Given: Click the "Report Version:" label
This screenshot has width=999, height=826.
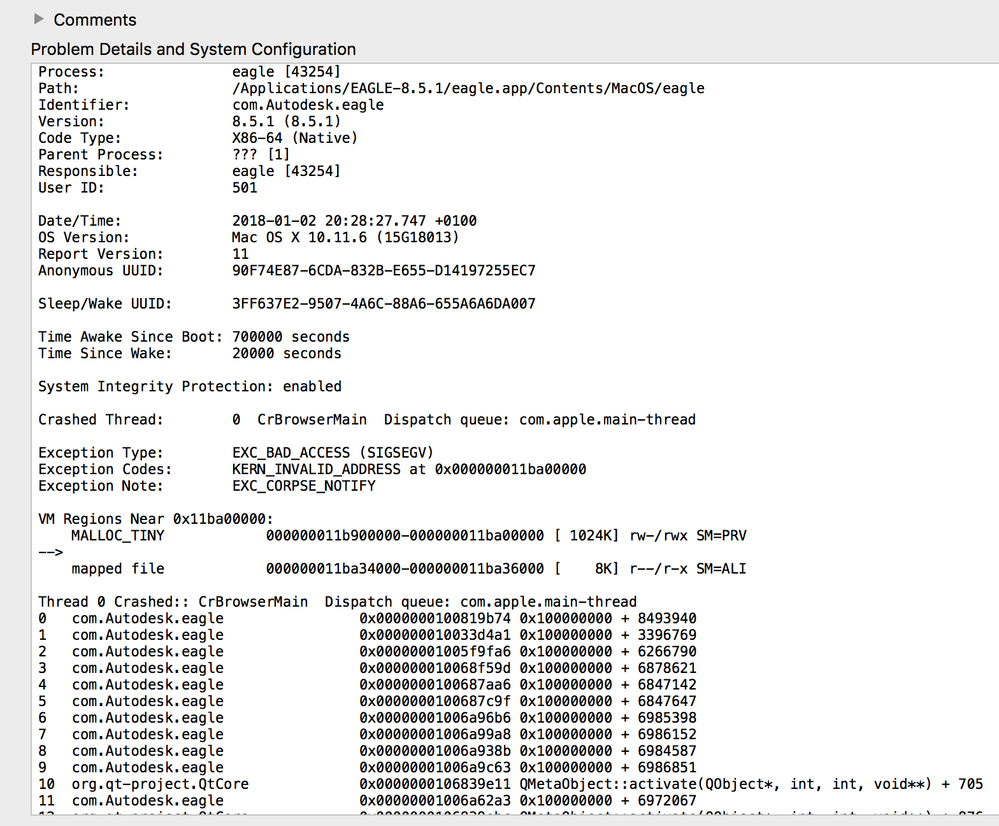Looking at the screenshot, I should [101, 254].
